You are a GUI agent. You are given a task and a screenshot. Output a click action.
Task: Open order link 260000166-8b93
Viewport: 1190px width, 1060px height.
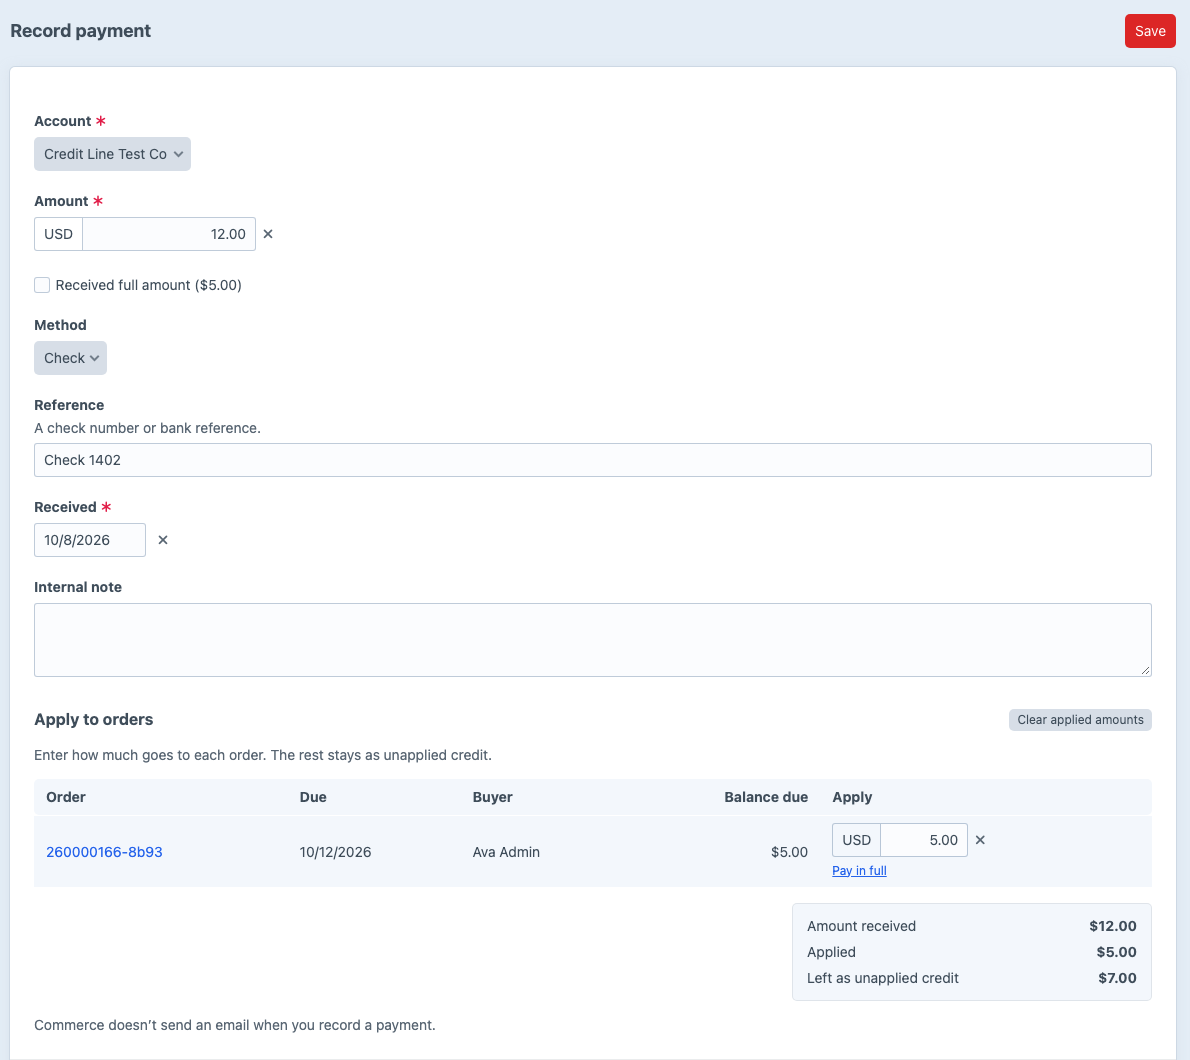point(104,852)
